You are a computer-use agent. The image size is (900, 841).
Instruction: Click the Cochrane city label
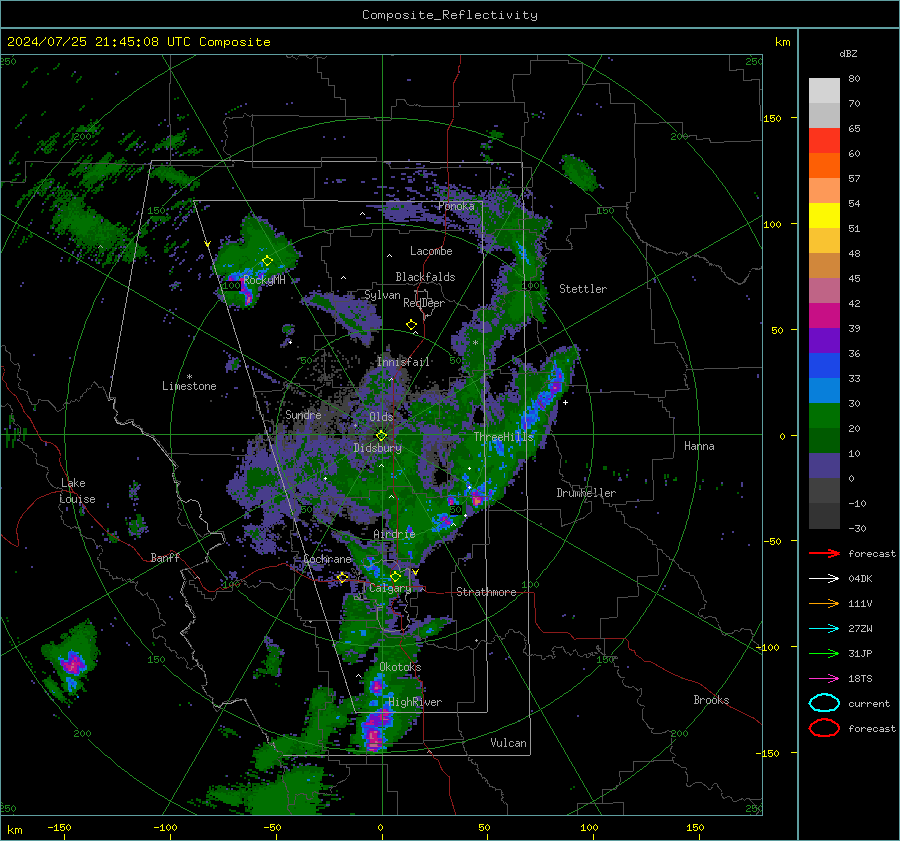pyautogui.click(x=327, y=559)
